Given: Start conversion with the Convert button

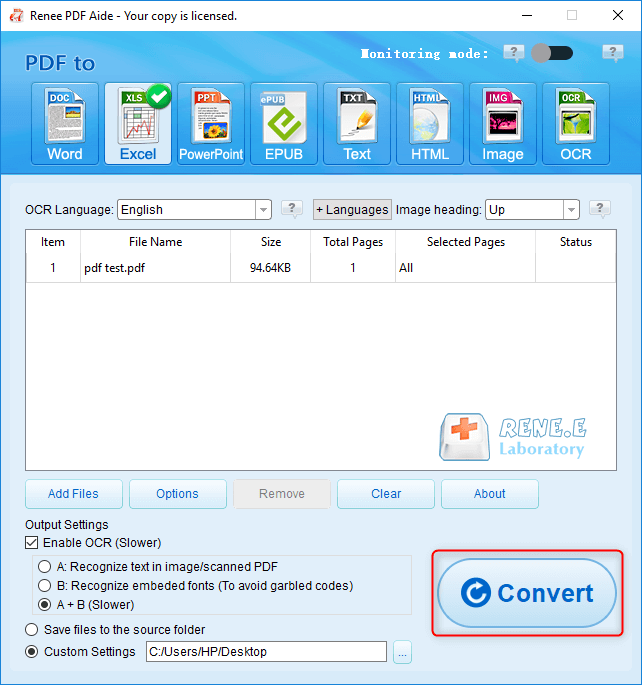Looking at the screenshot, I should pos(527,593).
